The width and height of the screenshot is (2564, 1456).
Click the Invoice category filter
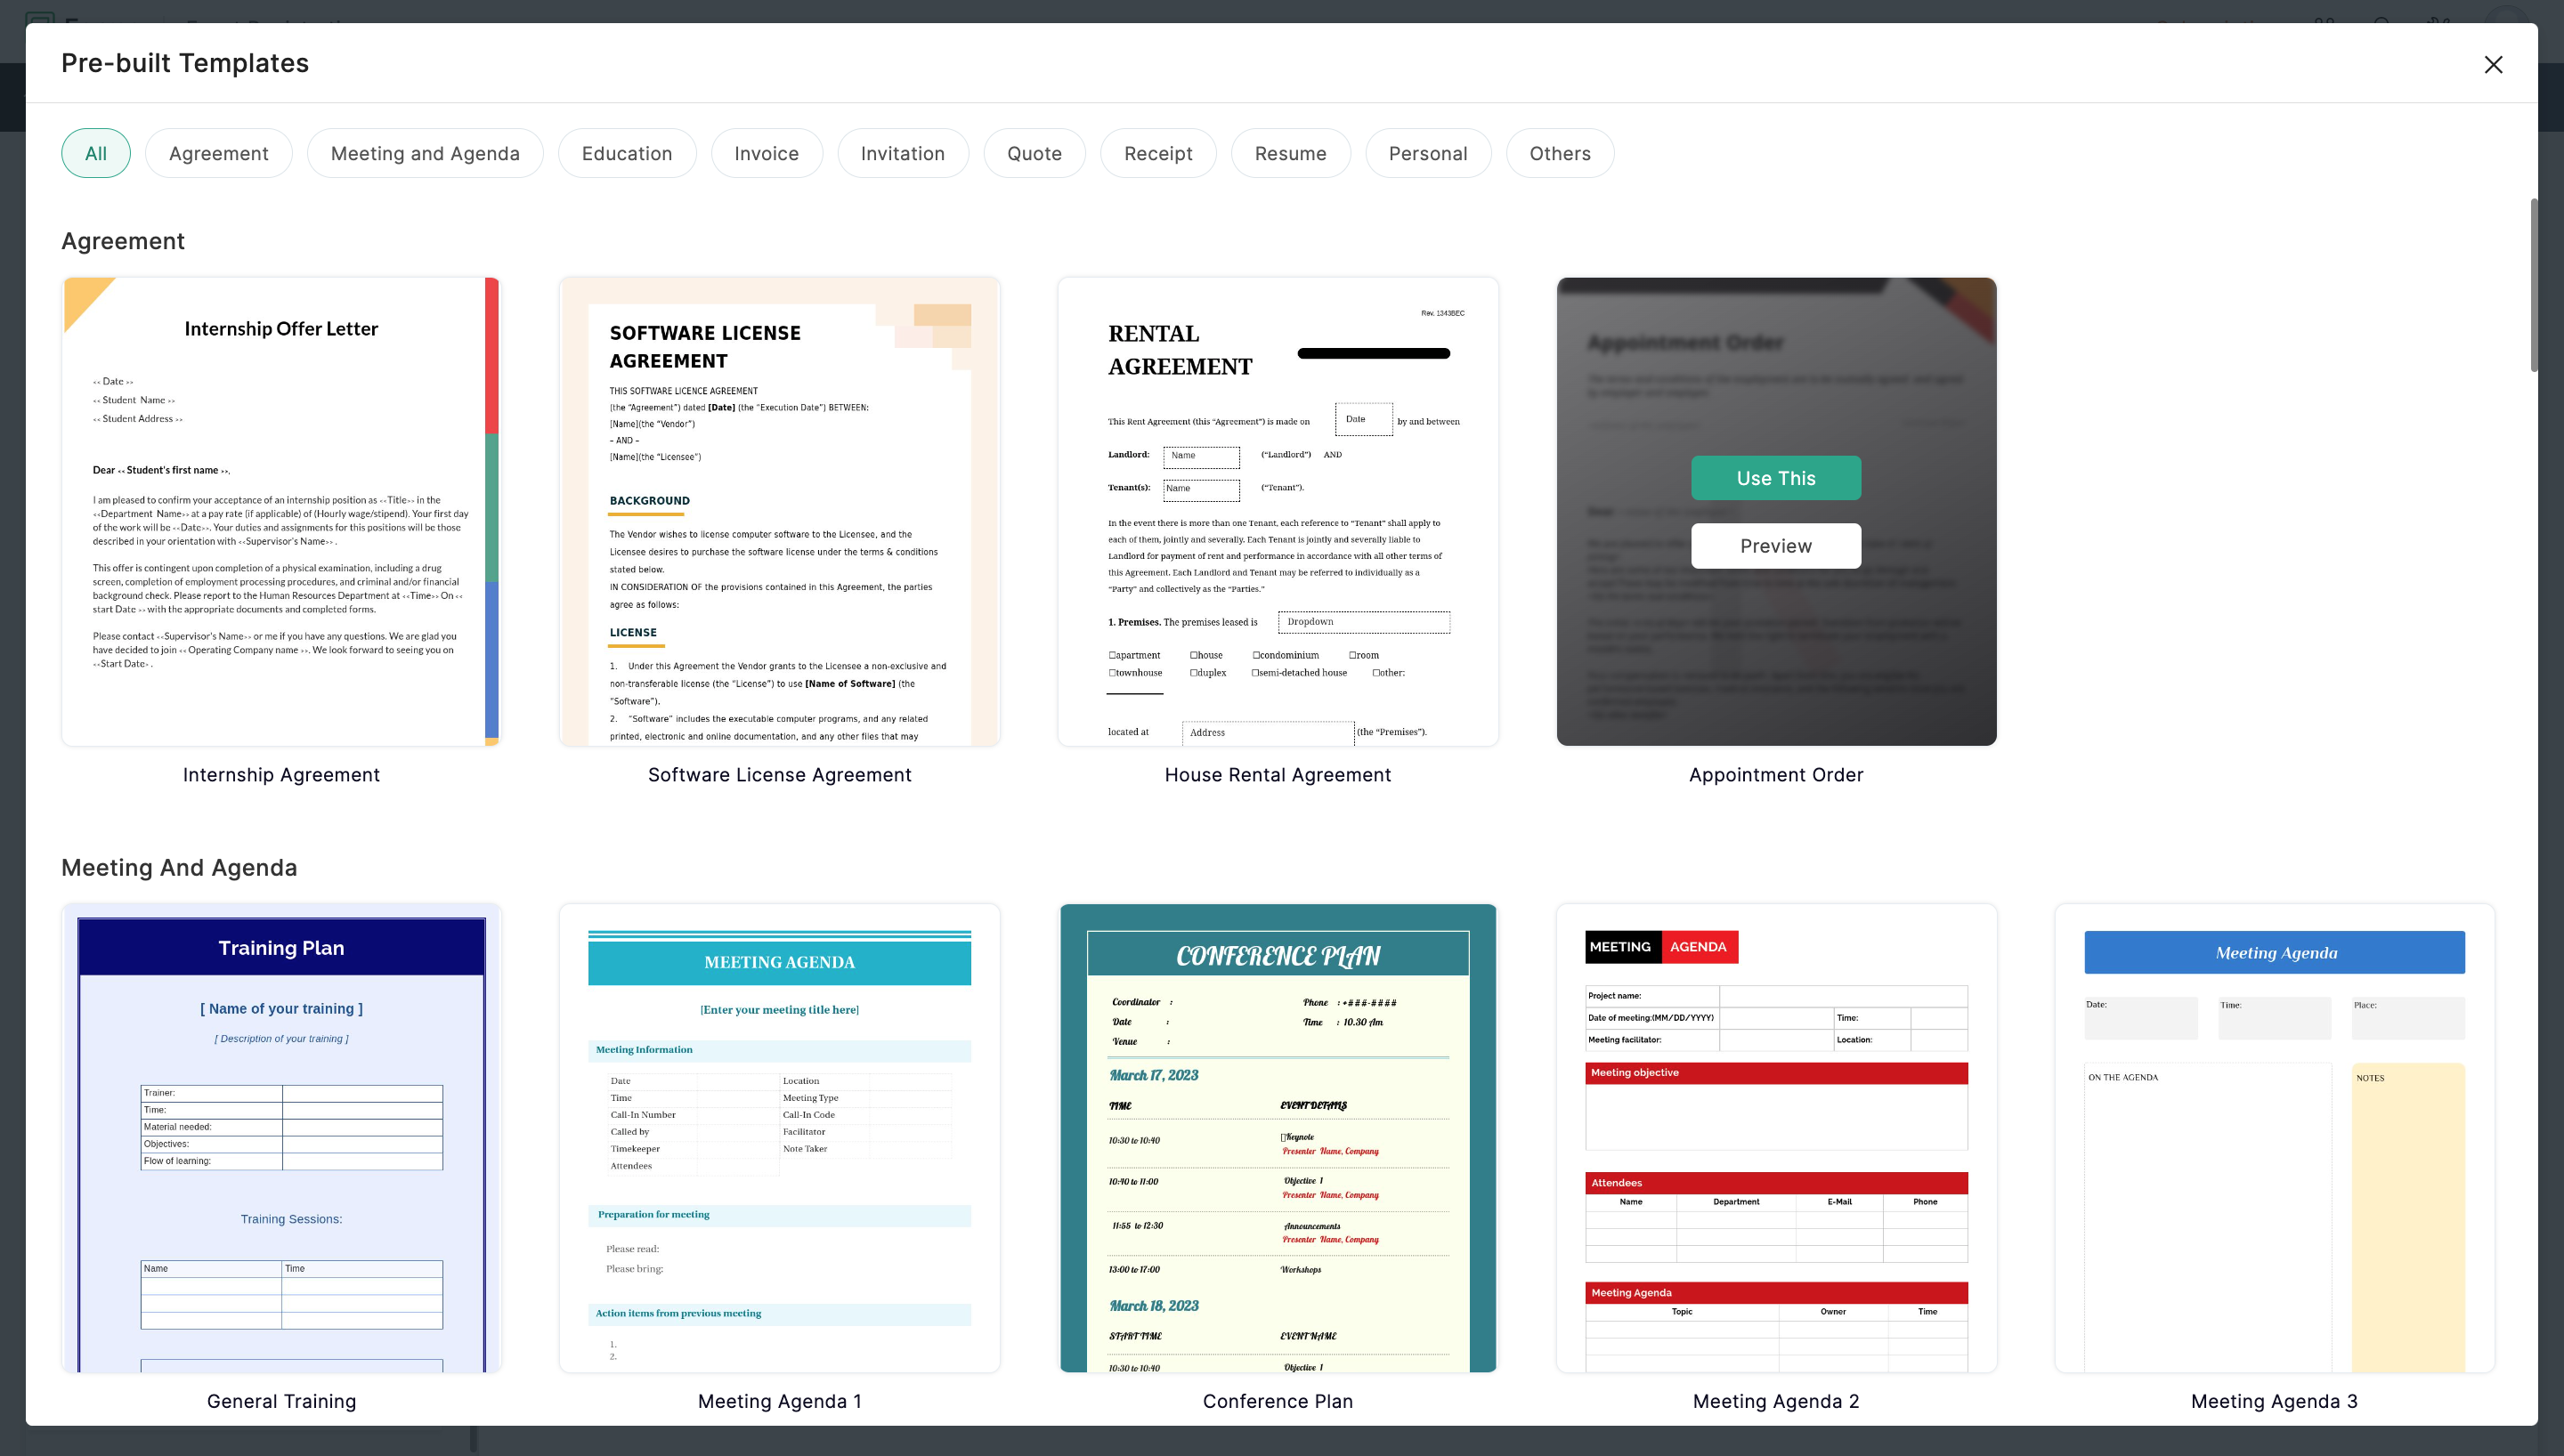tap(766, 151)
